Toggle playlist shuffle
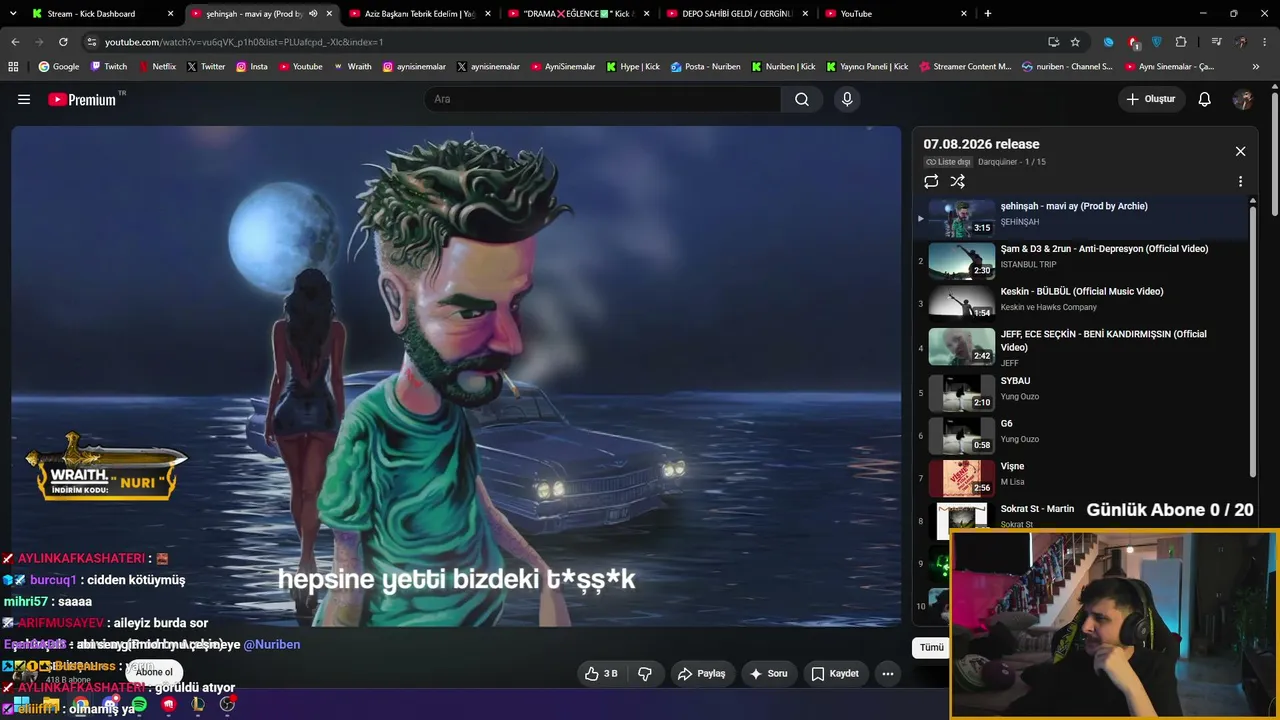1280x720 pixels. tap(958, 181)
